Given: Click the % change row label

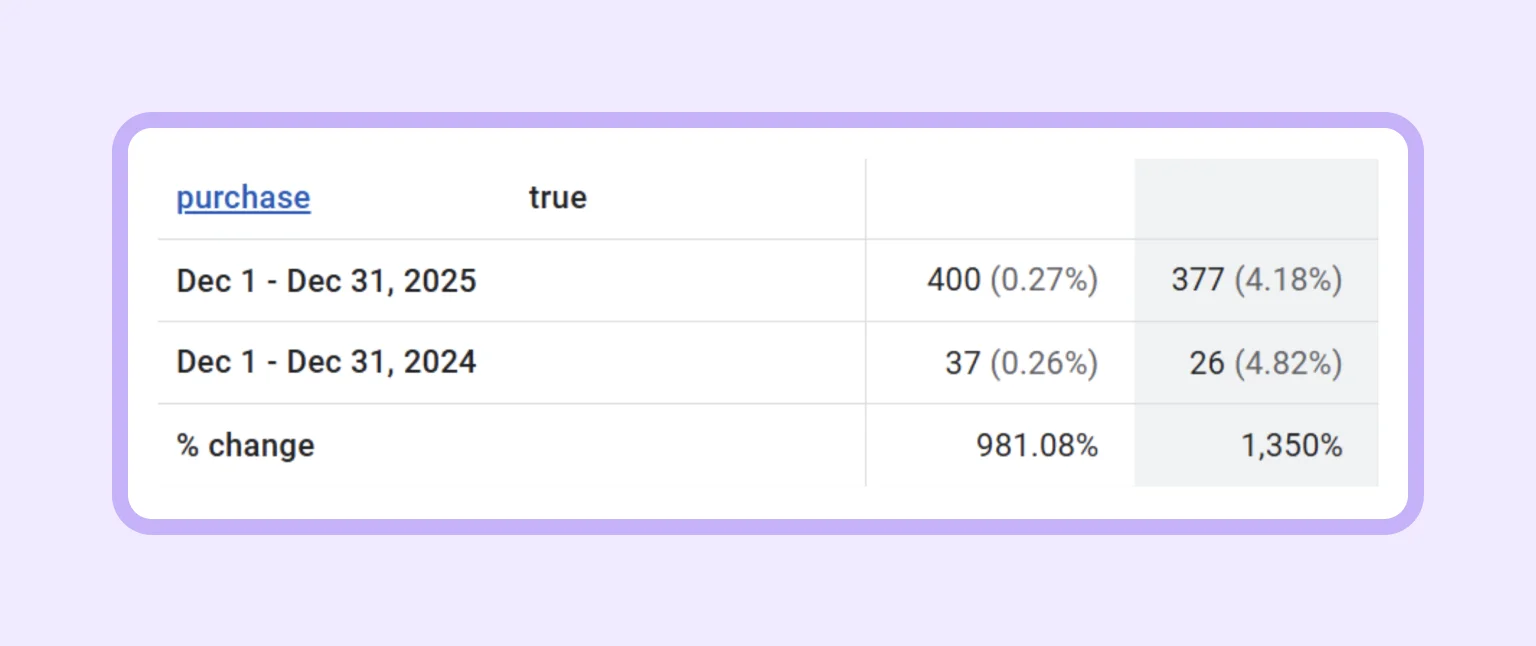Looking at the screenshot, I should 244,444.
